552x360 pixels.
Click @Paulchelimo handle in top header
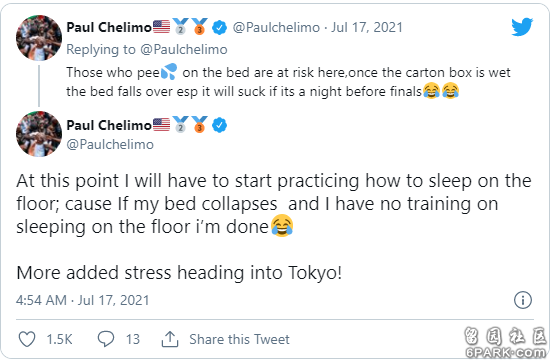click(x=276, y=27)
